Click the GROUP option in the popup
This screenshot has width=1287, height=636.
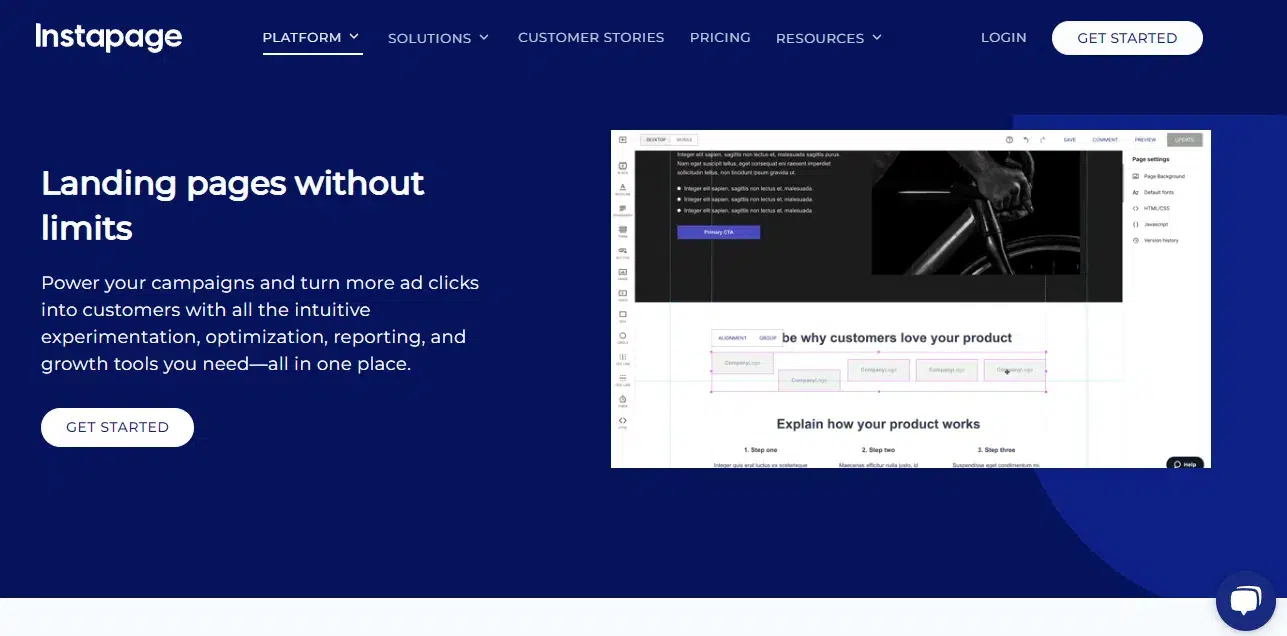pyautogui.click(x=768, y=338)
